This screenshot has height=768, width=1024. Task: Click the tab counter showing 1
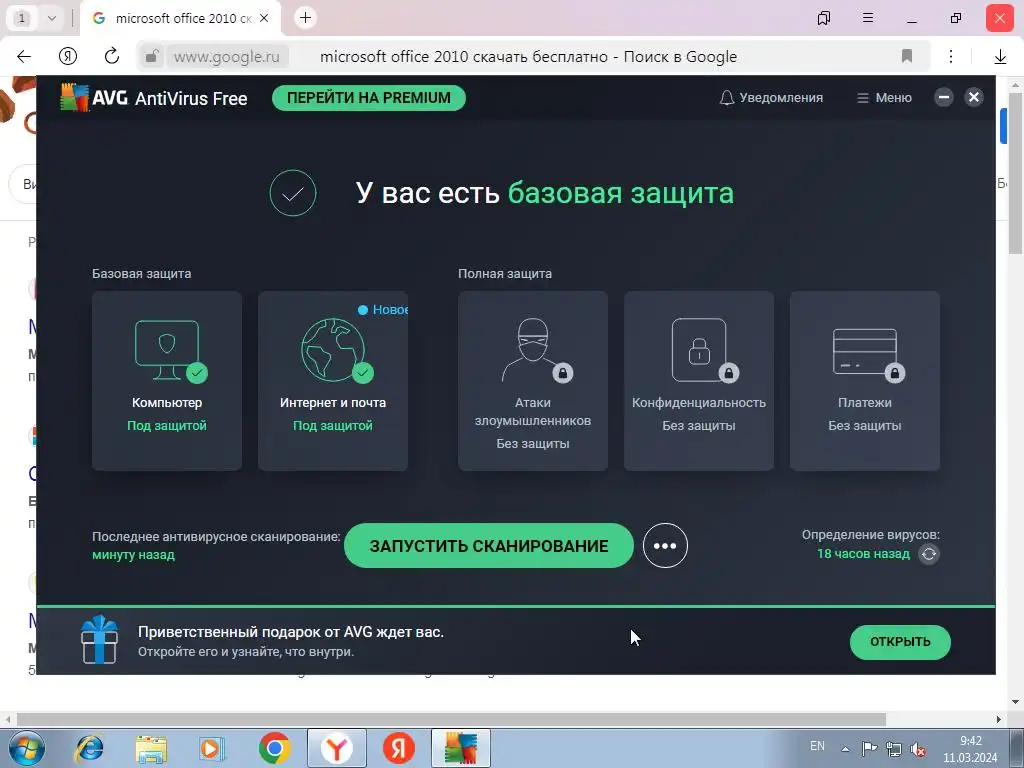pyautogui.click(x=22, y=18)
